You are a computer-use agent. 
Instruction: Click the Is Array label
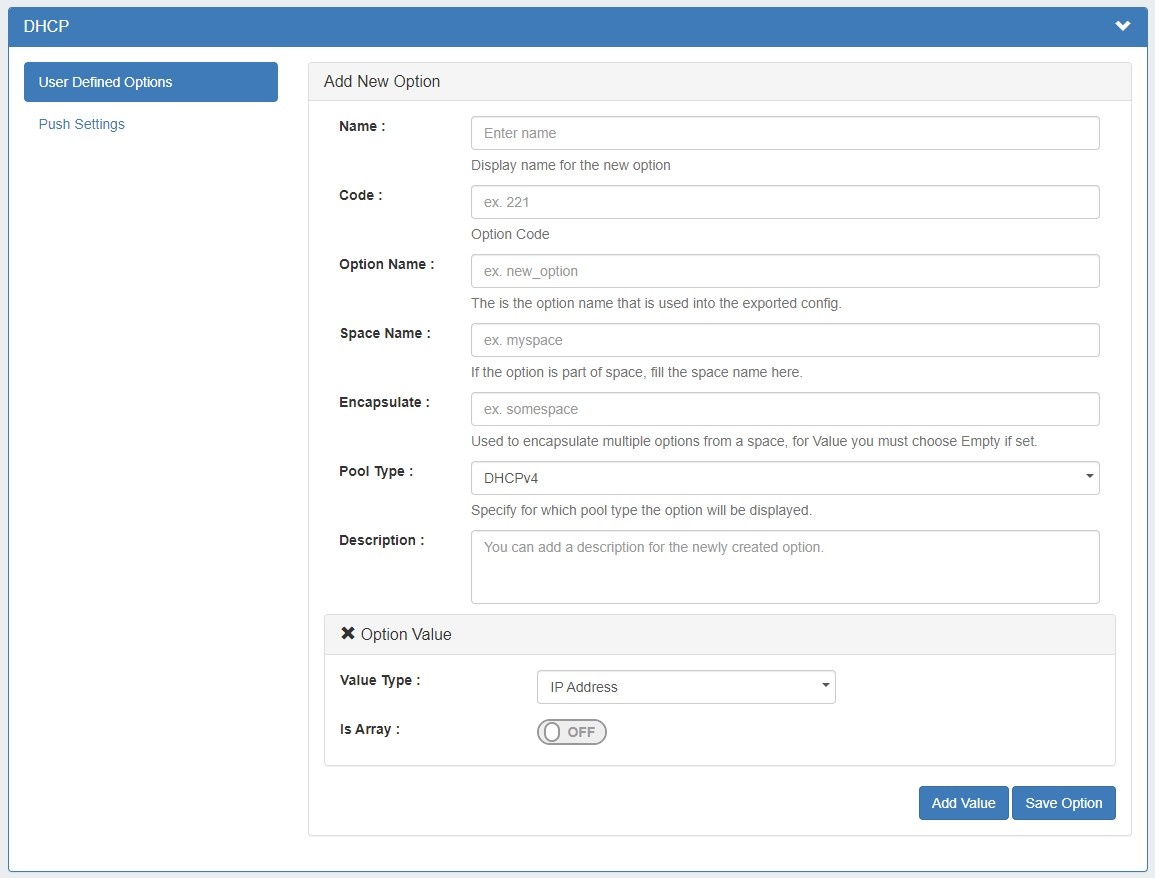pos(369,729)
